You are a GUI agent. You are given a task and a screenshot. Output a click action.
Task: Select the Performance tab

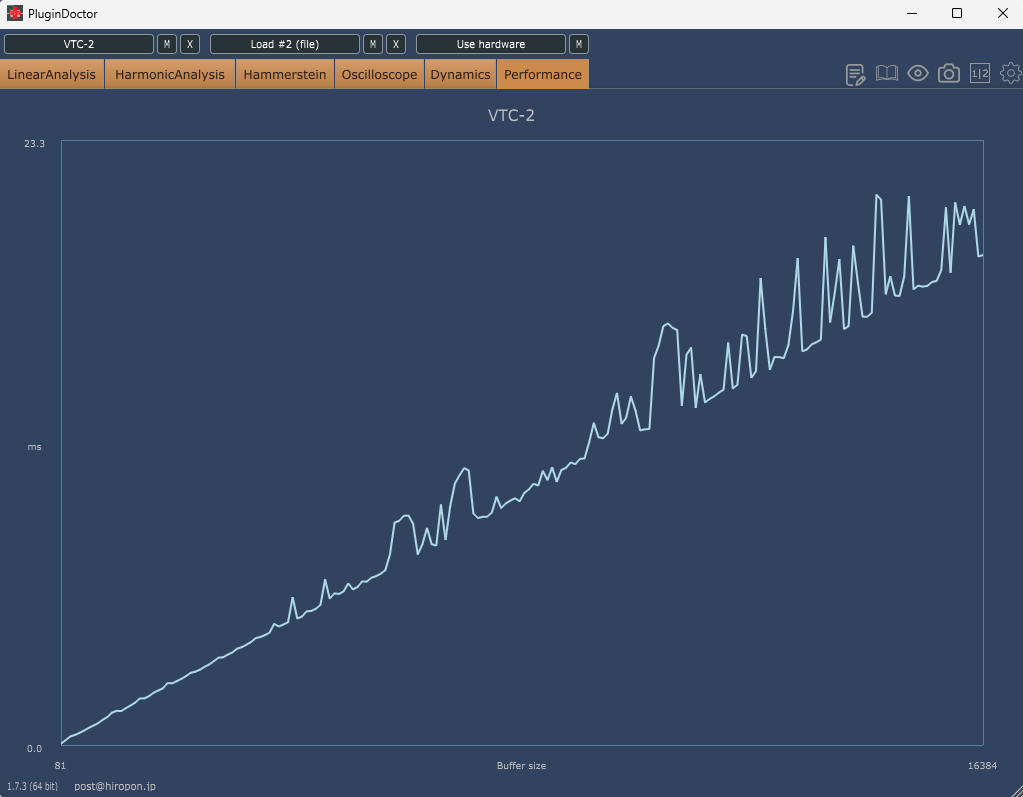pos(543,74)
